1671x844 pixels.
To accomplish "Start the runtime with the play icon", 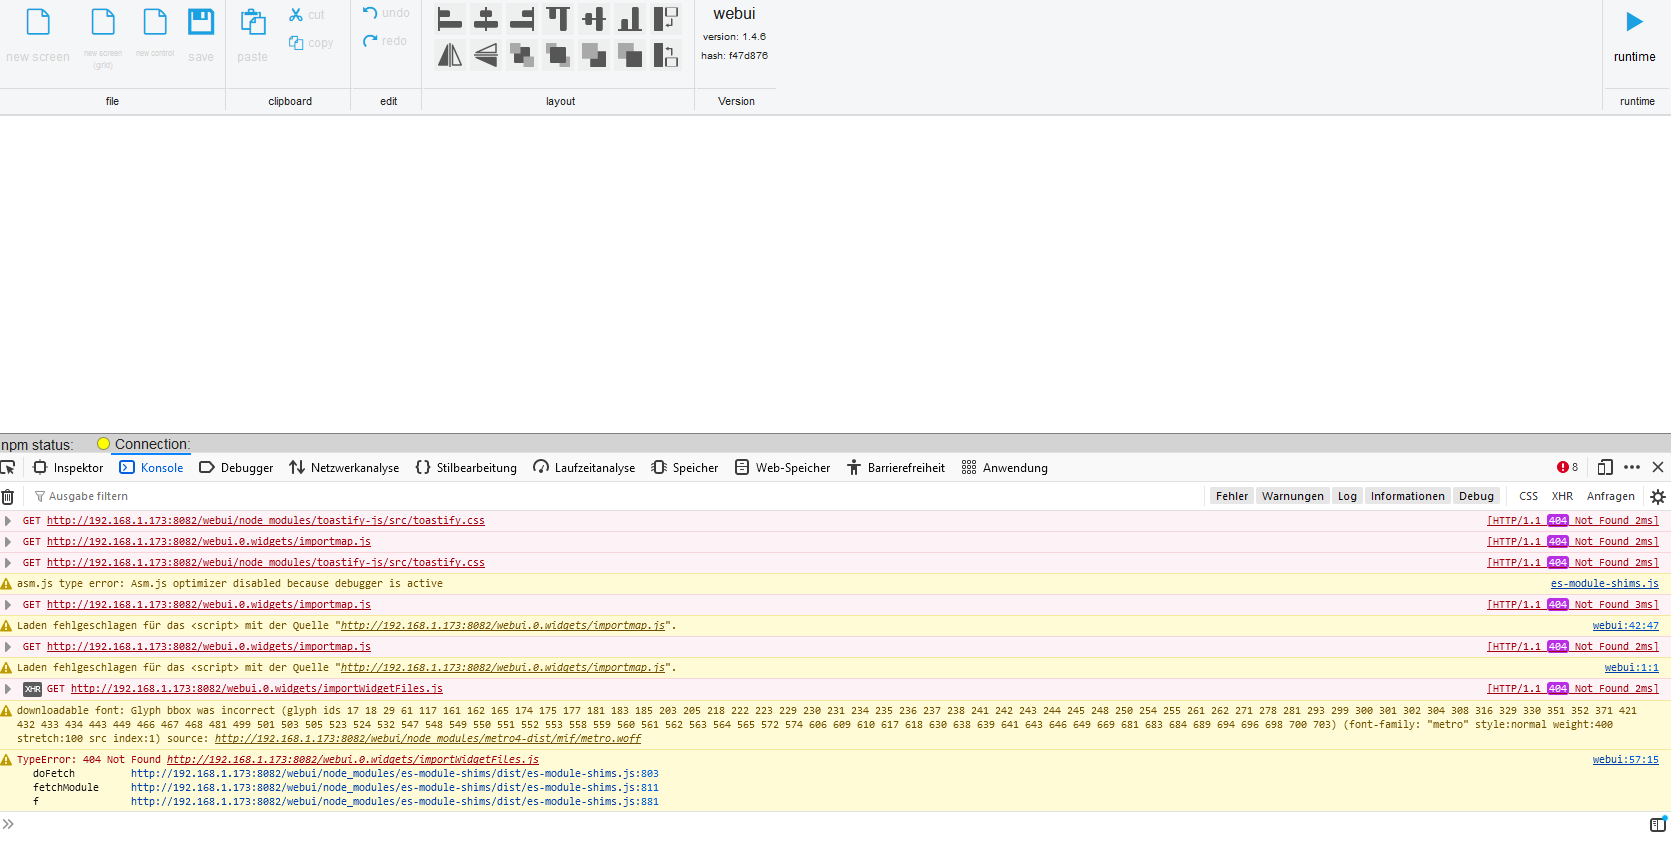I will coord(1634,21).
